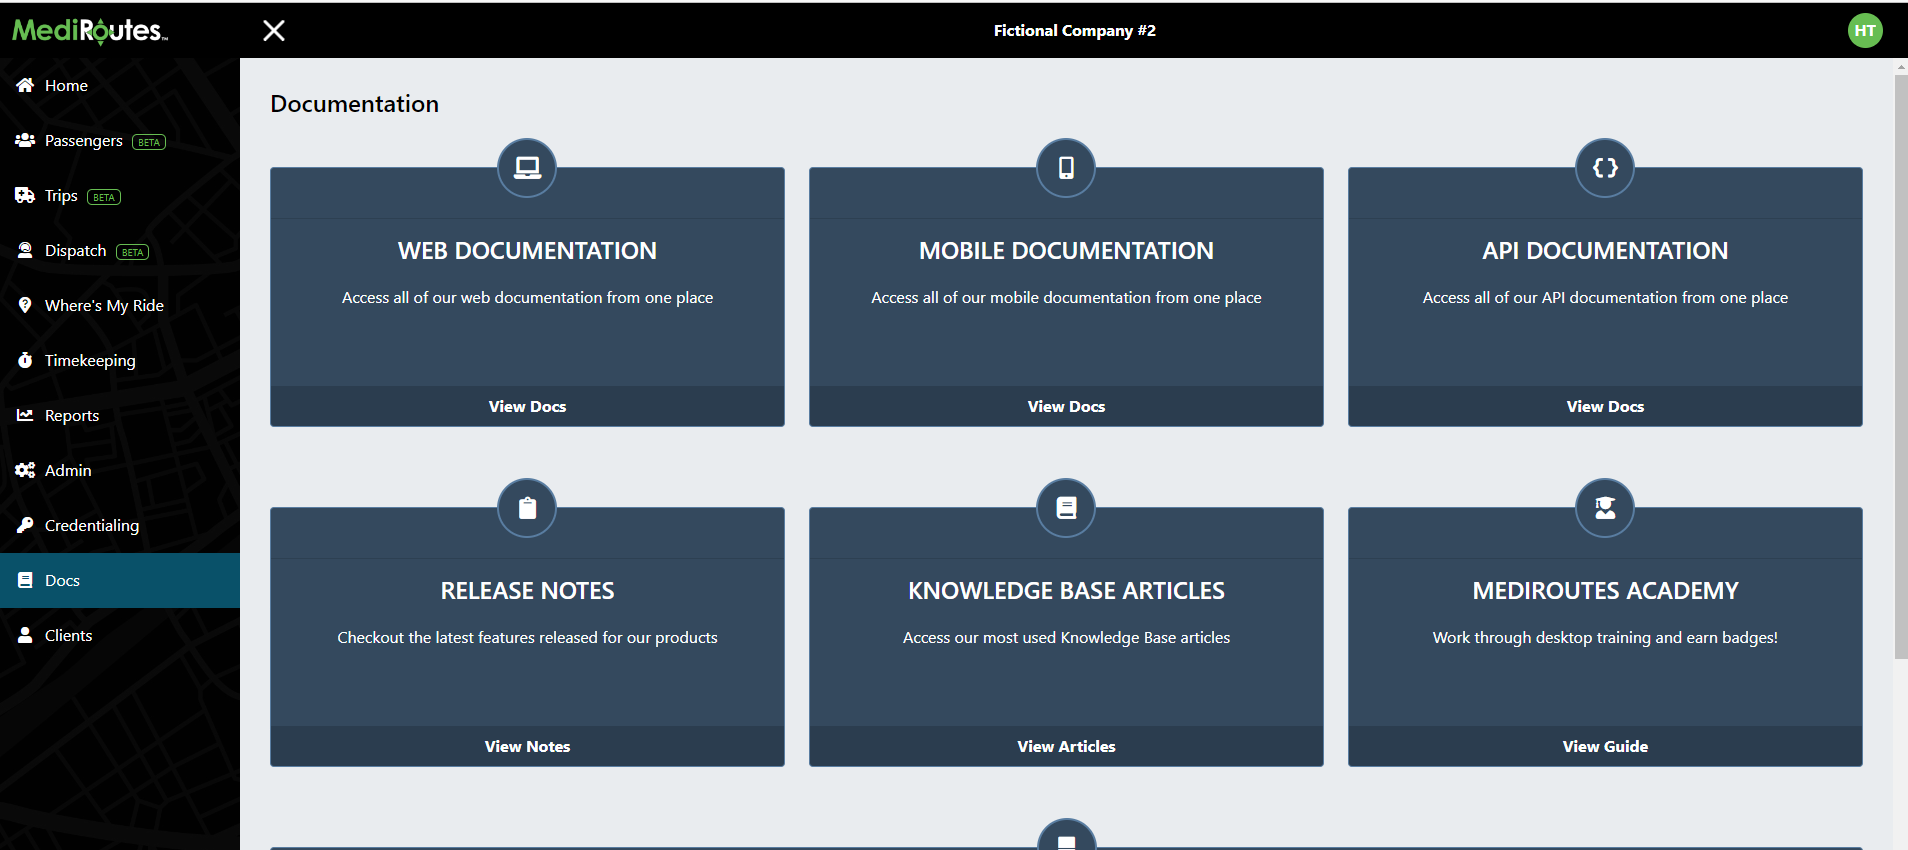The height and width of the screenshot is (850, 1908).
Task: Click the MediRoutes logo
Action: pos(90,31)
